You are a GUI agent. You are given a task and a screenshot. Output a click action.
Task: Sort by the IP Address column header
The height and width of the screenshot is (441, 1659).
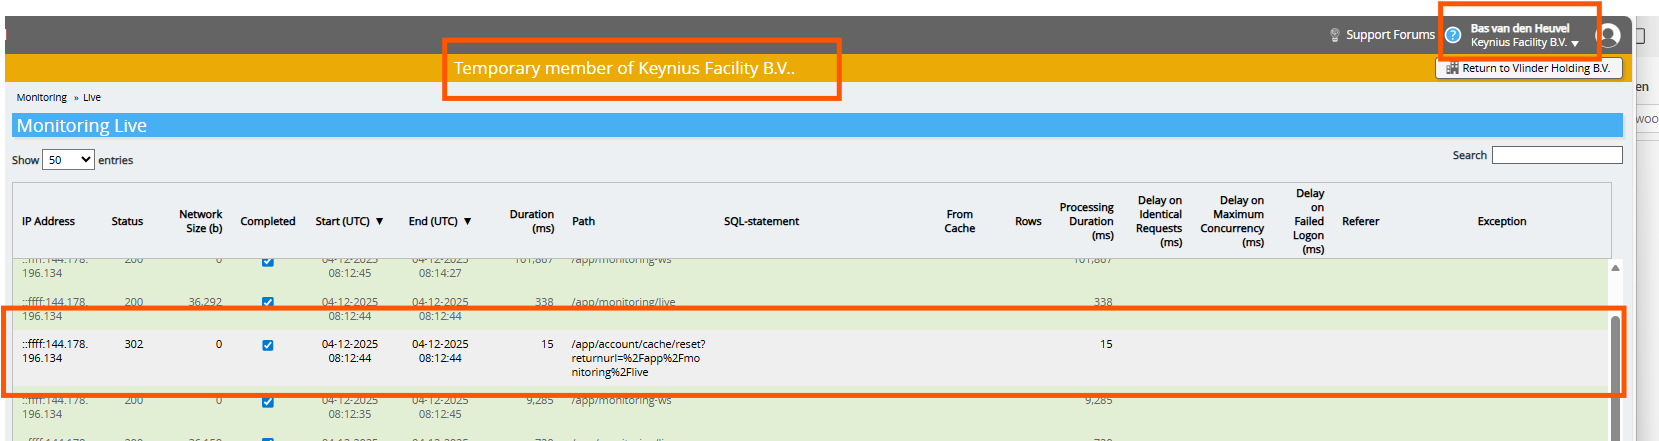click(x=48, y=221)
